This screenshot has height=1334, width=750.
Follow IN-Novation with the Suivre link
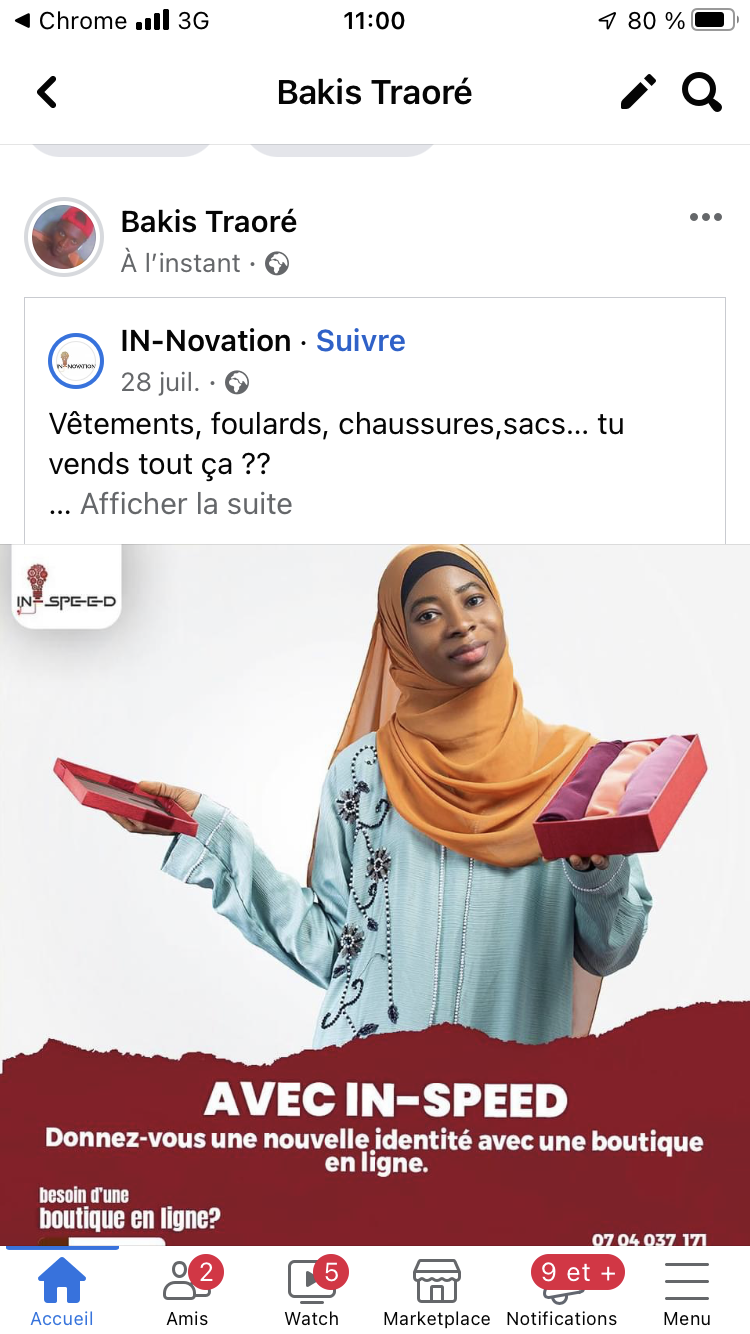pyautogui.click(x=361, y=341)
